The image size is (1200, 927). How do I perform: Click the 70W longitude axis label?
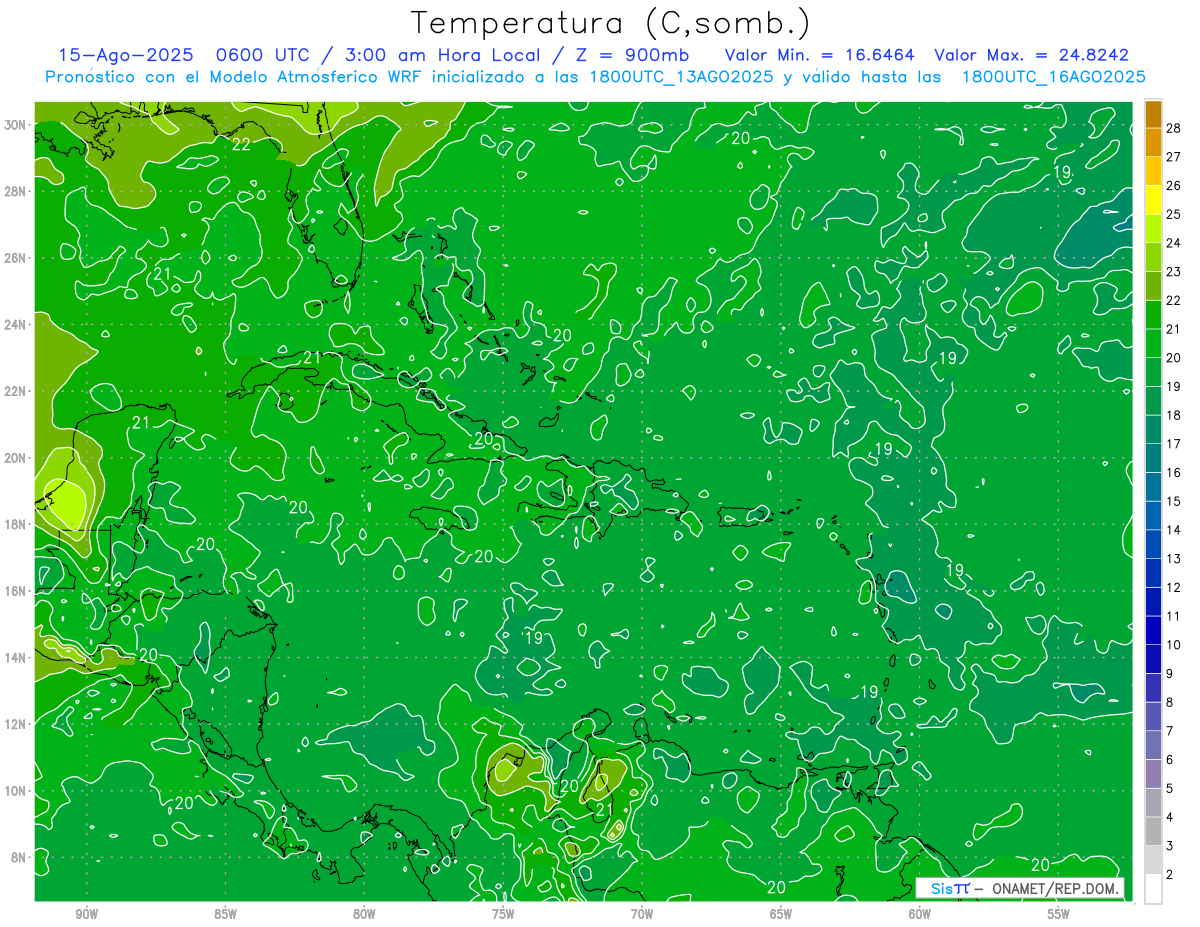click(642, 916)
